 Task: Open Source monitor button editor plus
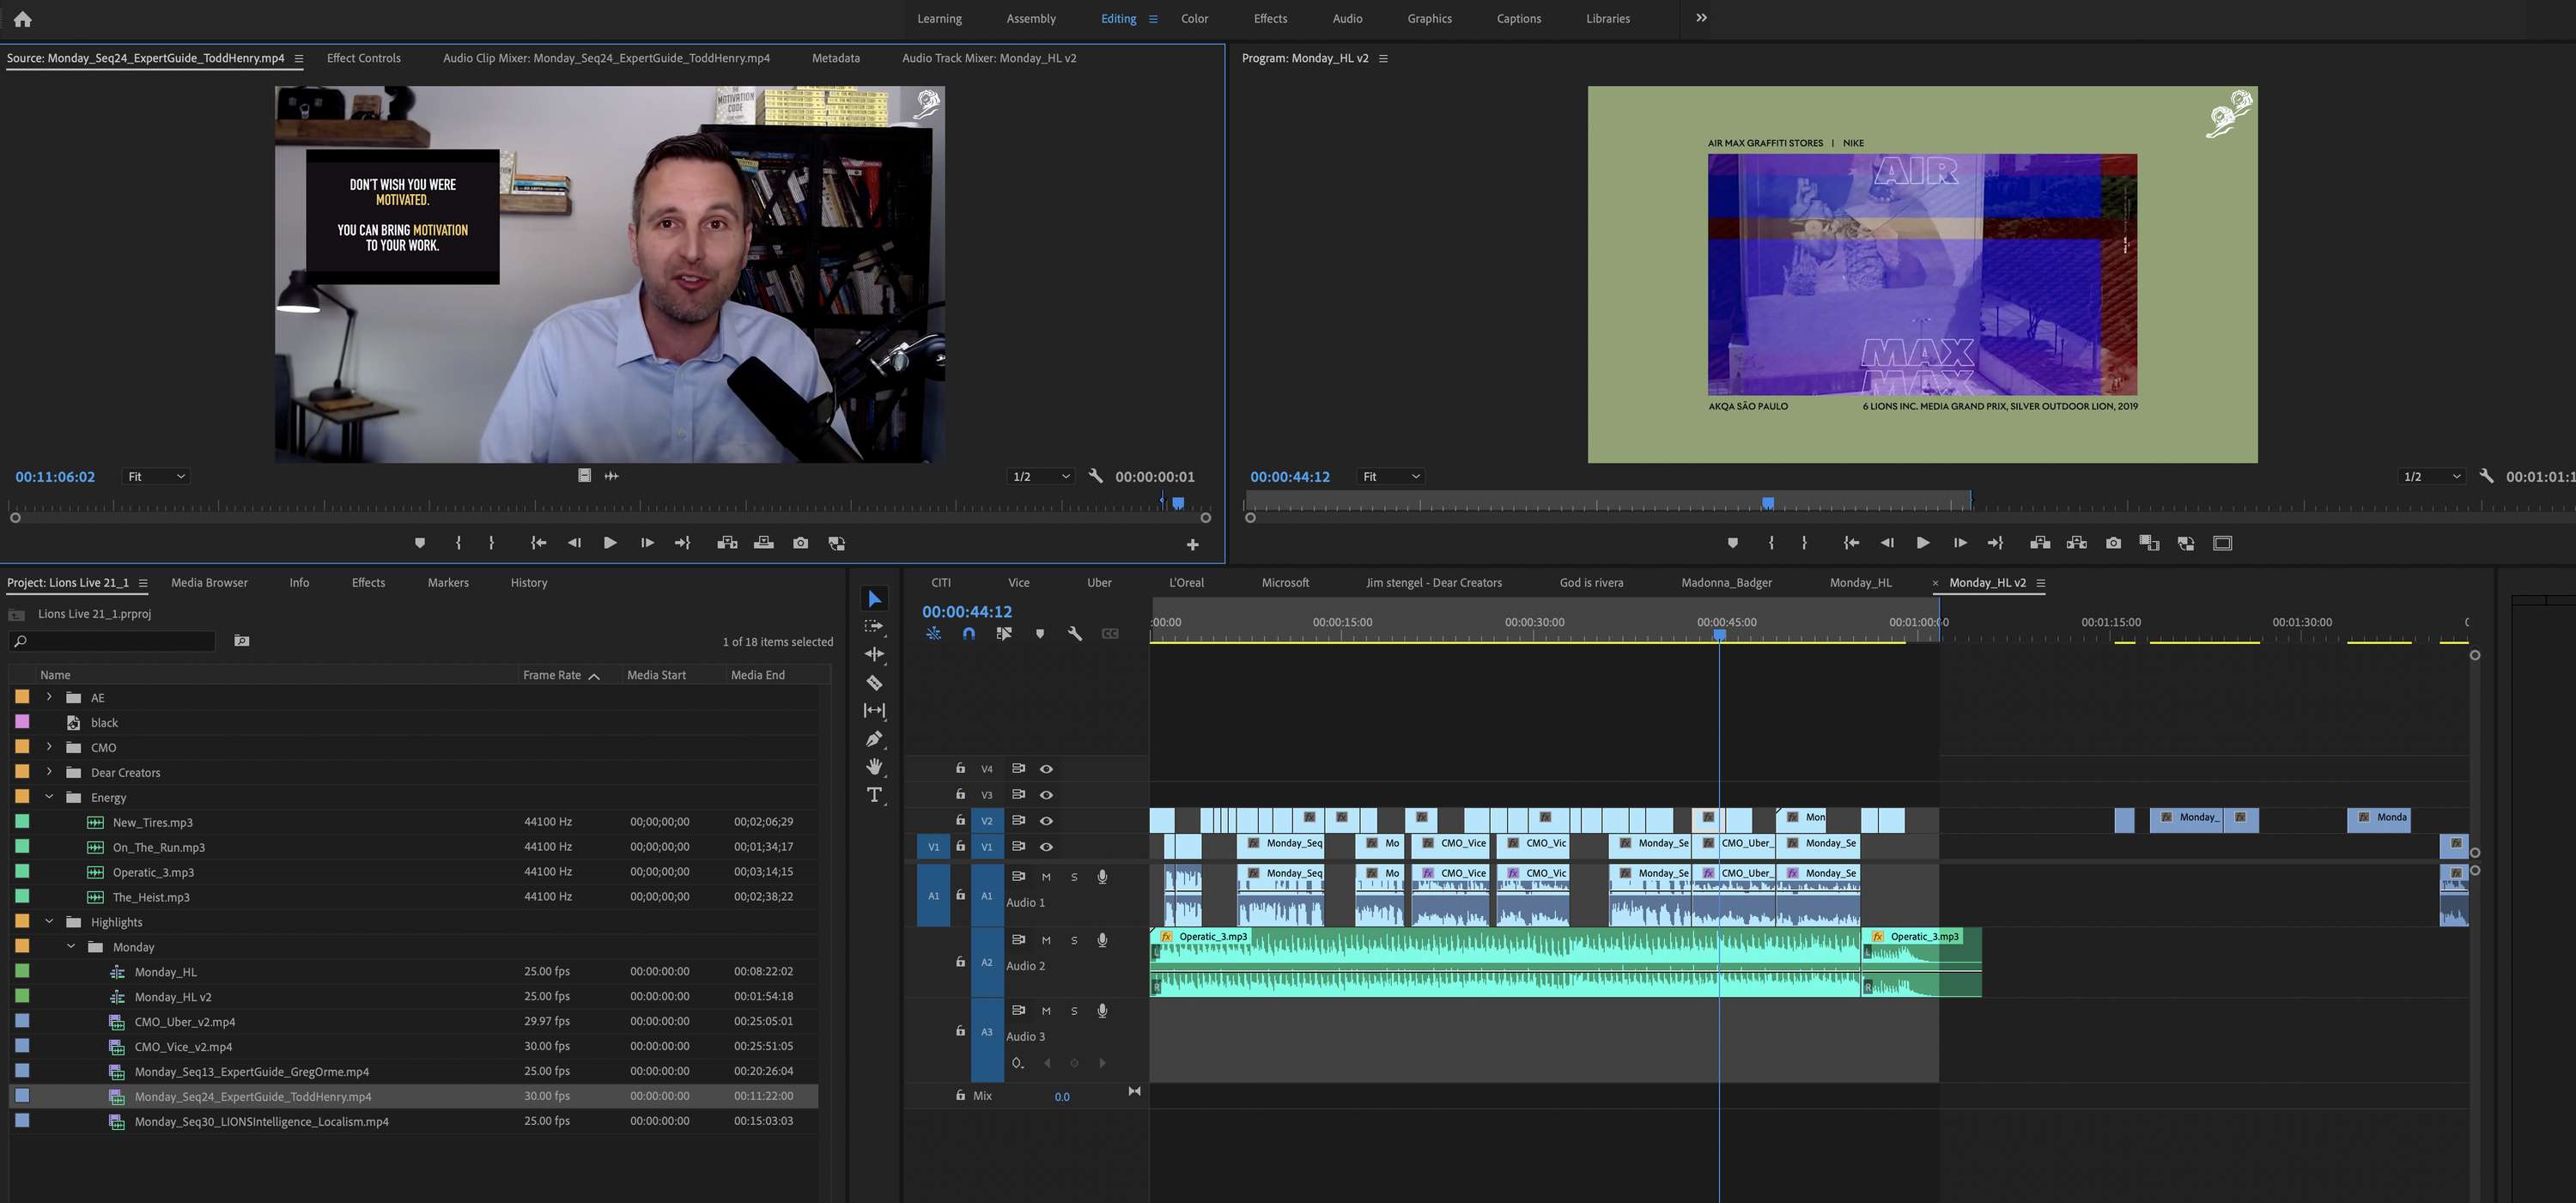[1192, 545]
